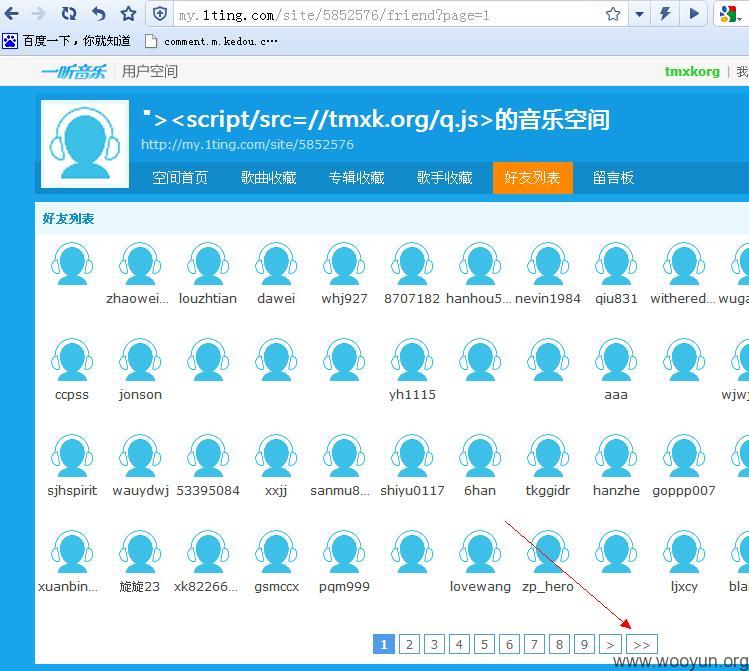
Task: Switch to the 空间首页 tab
Action: (180, 178)
